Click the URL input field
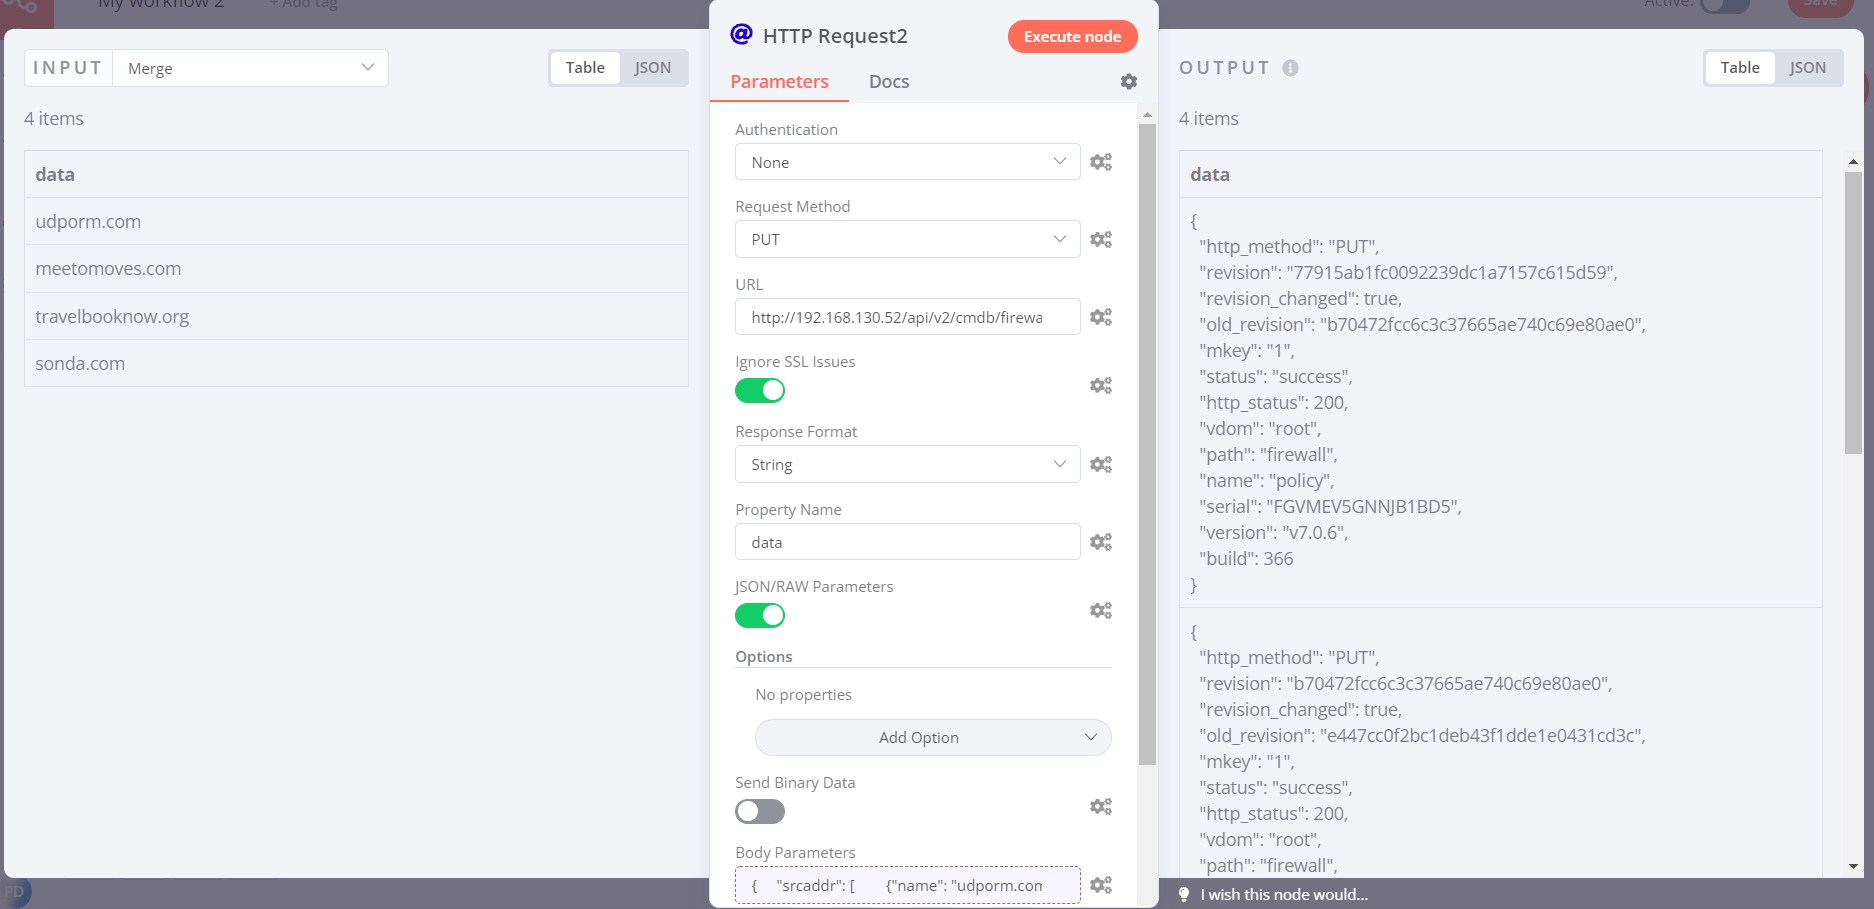 pos(908,317)
